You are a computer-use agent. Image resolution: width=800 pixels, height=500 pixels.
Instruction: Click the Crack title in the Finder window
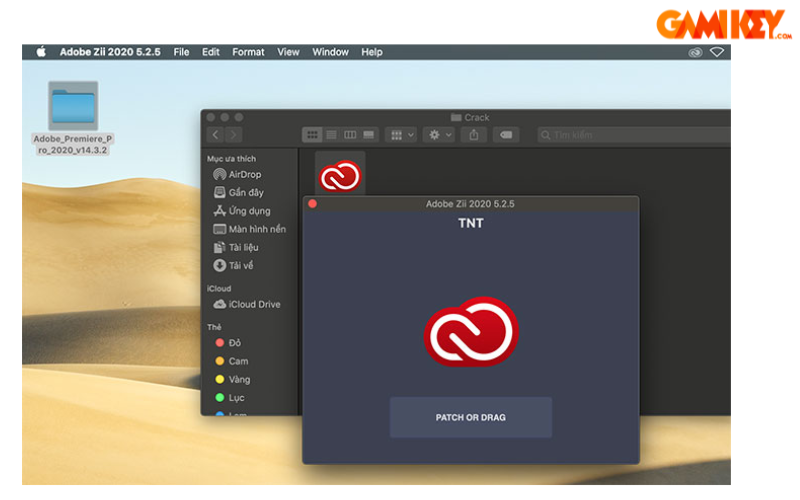click(x=470, y=117)
